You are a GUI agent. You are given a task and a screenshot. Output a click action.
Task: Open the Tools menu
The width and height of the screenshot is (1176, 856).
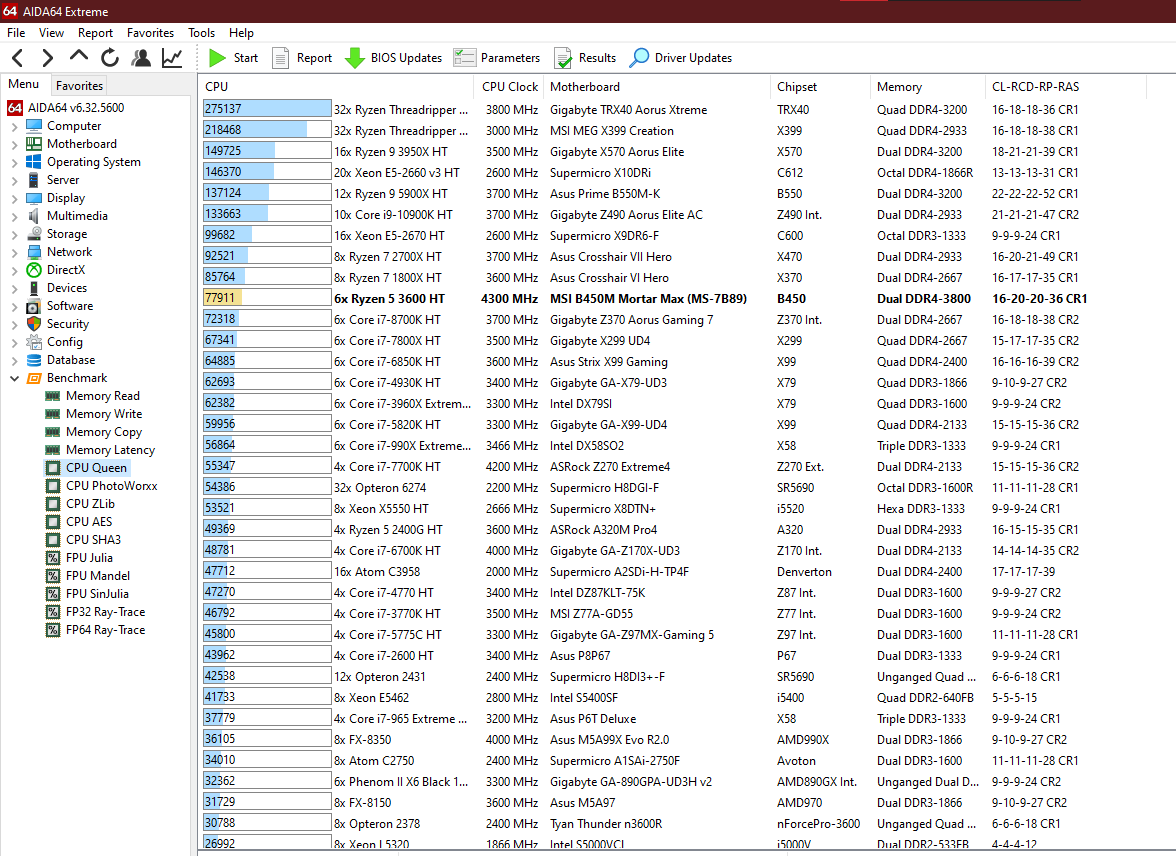coord(201,33)
